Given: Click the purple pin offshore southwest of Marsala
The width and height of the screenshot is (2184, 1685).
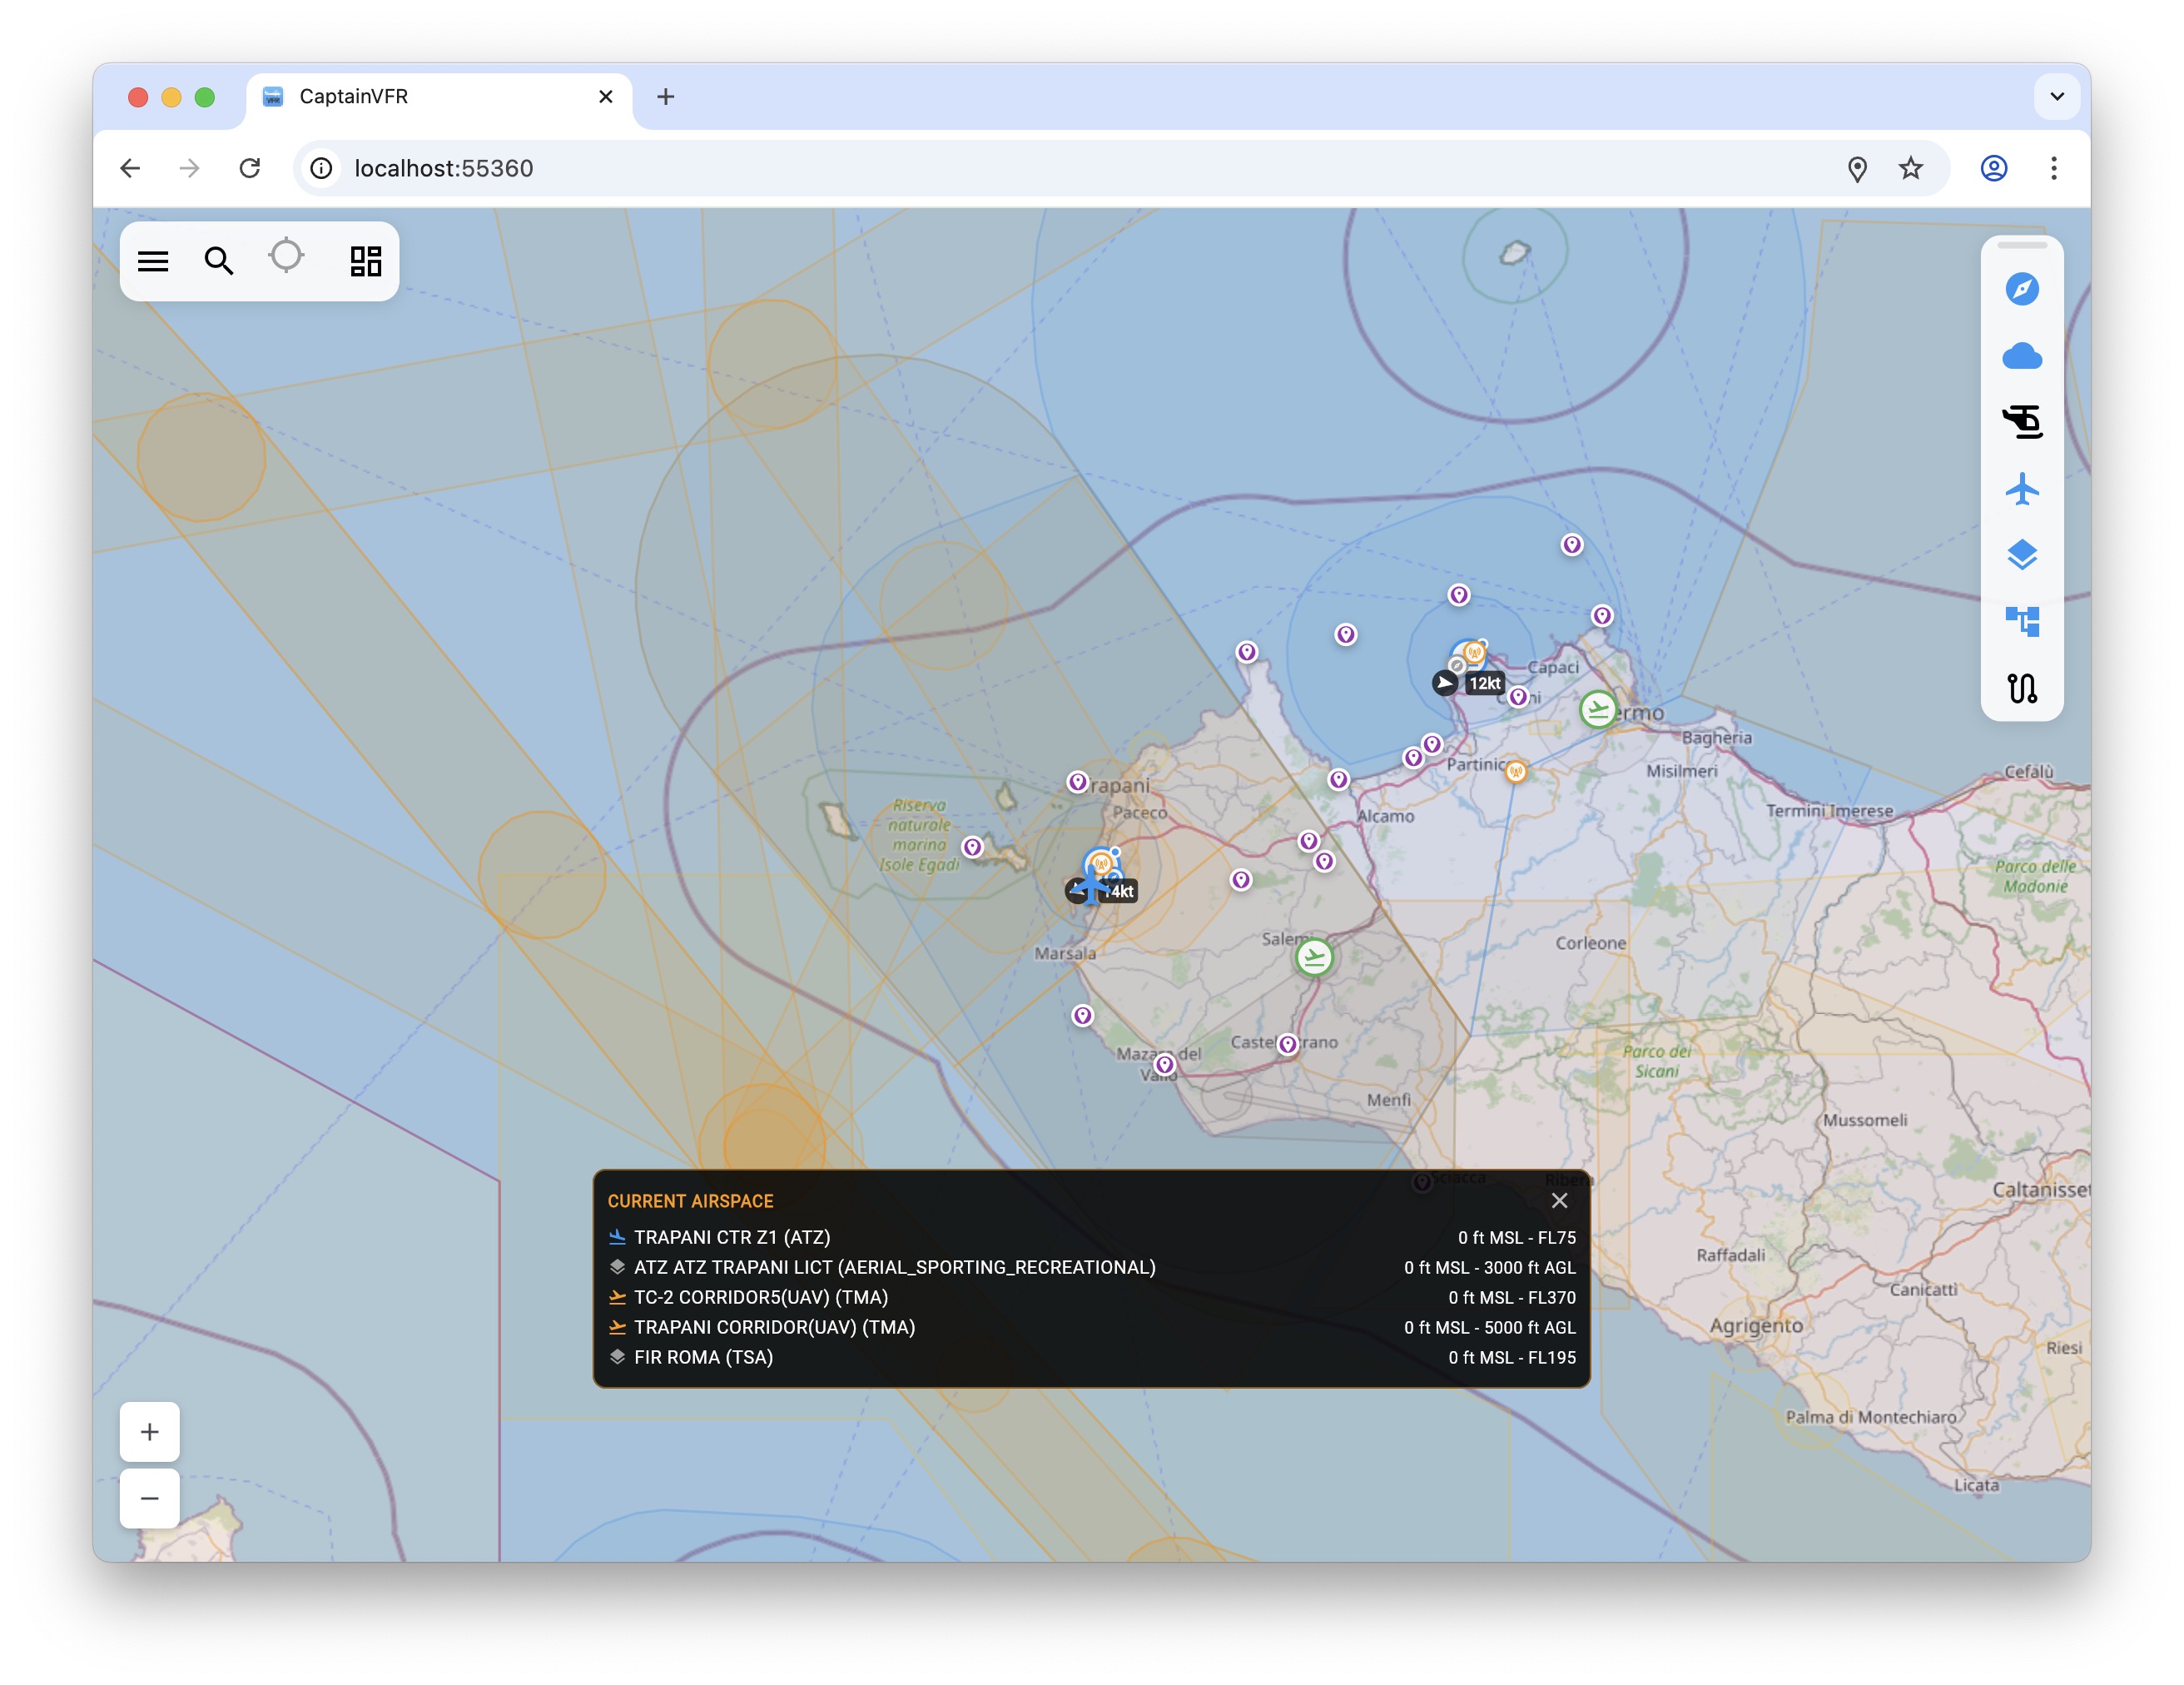Looking at the screenshot, I should 1082,1016.
